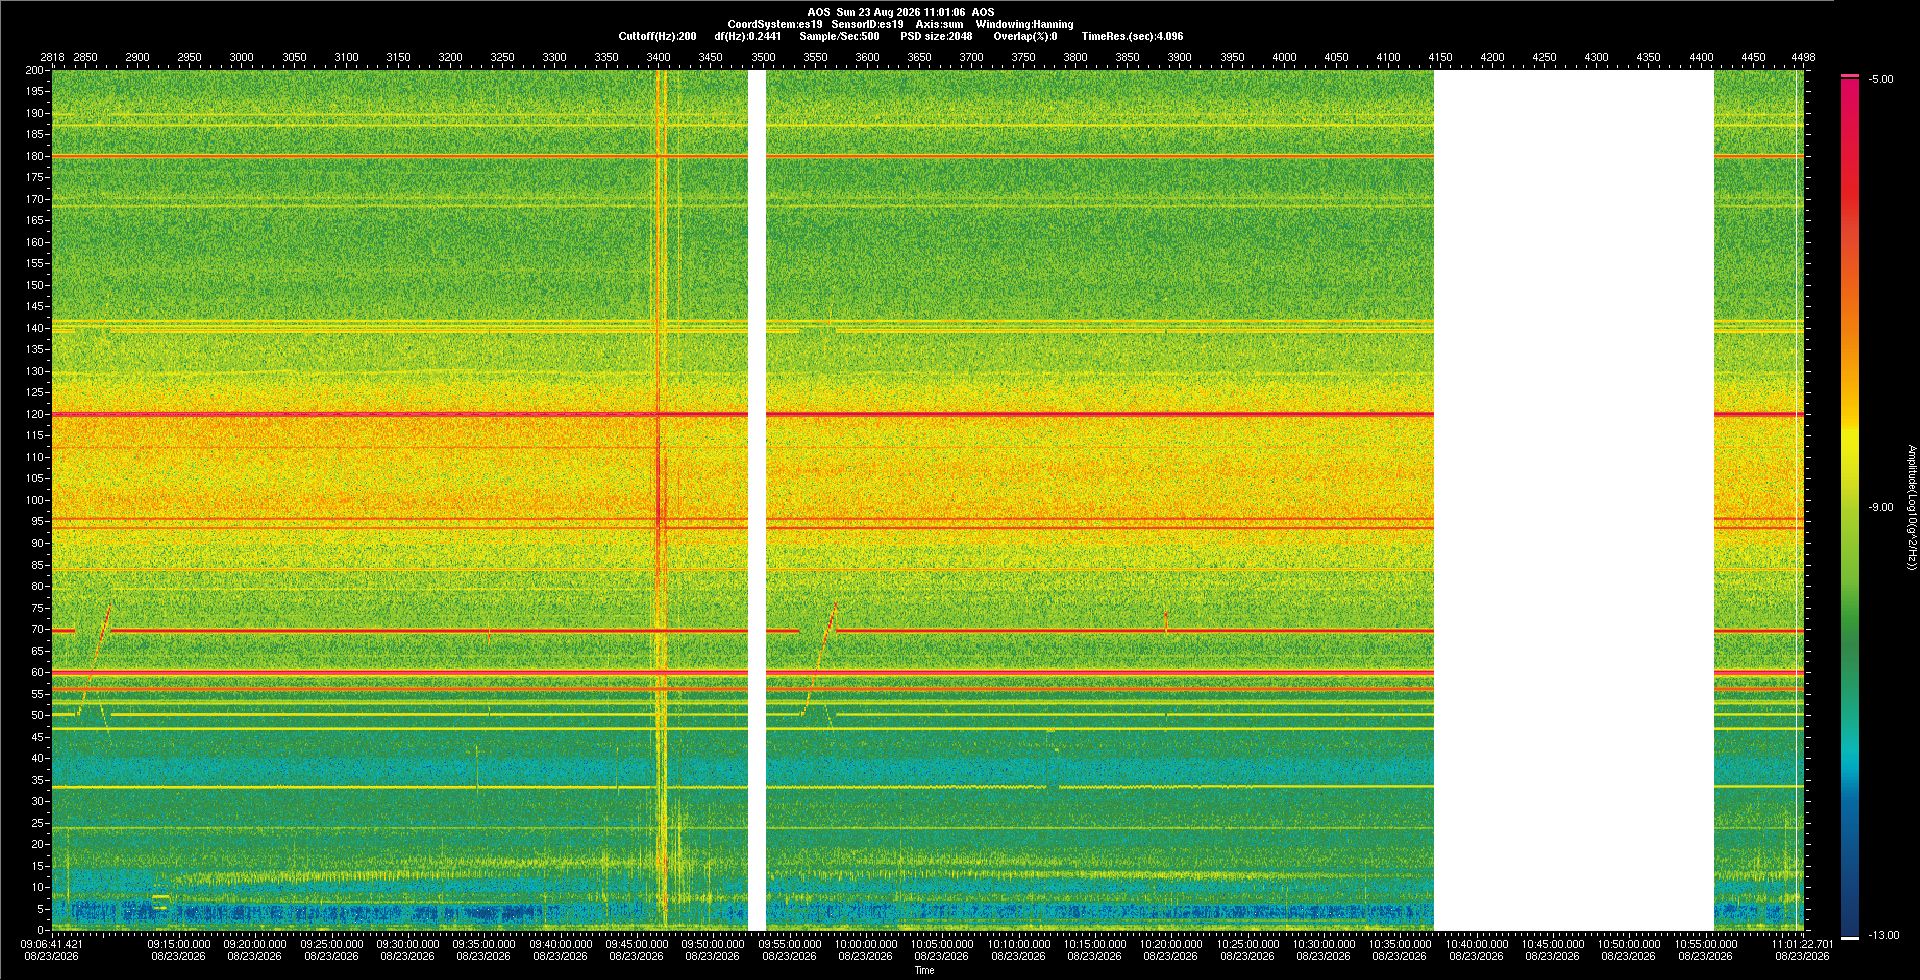Click the 30 frequency axis label
The height and width of the screenshot is (980, 1920).
[x=38, y=801]
